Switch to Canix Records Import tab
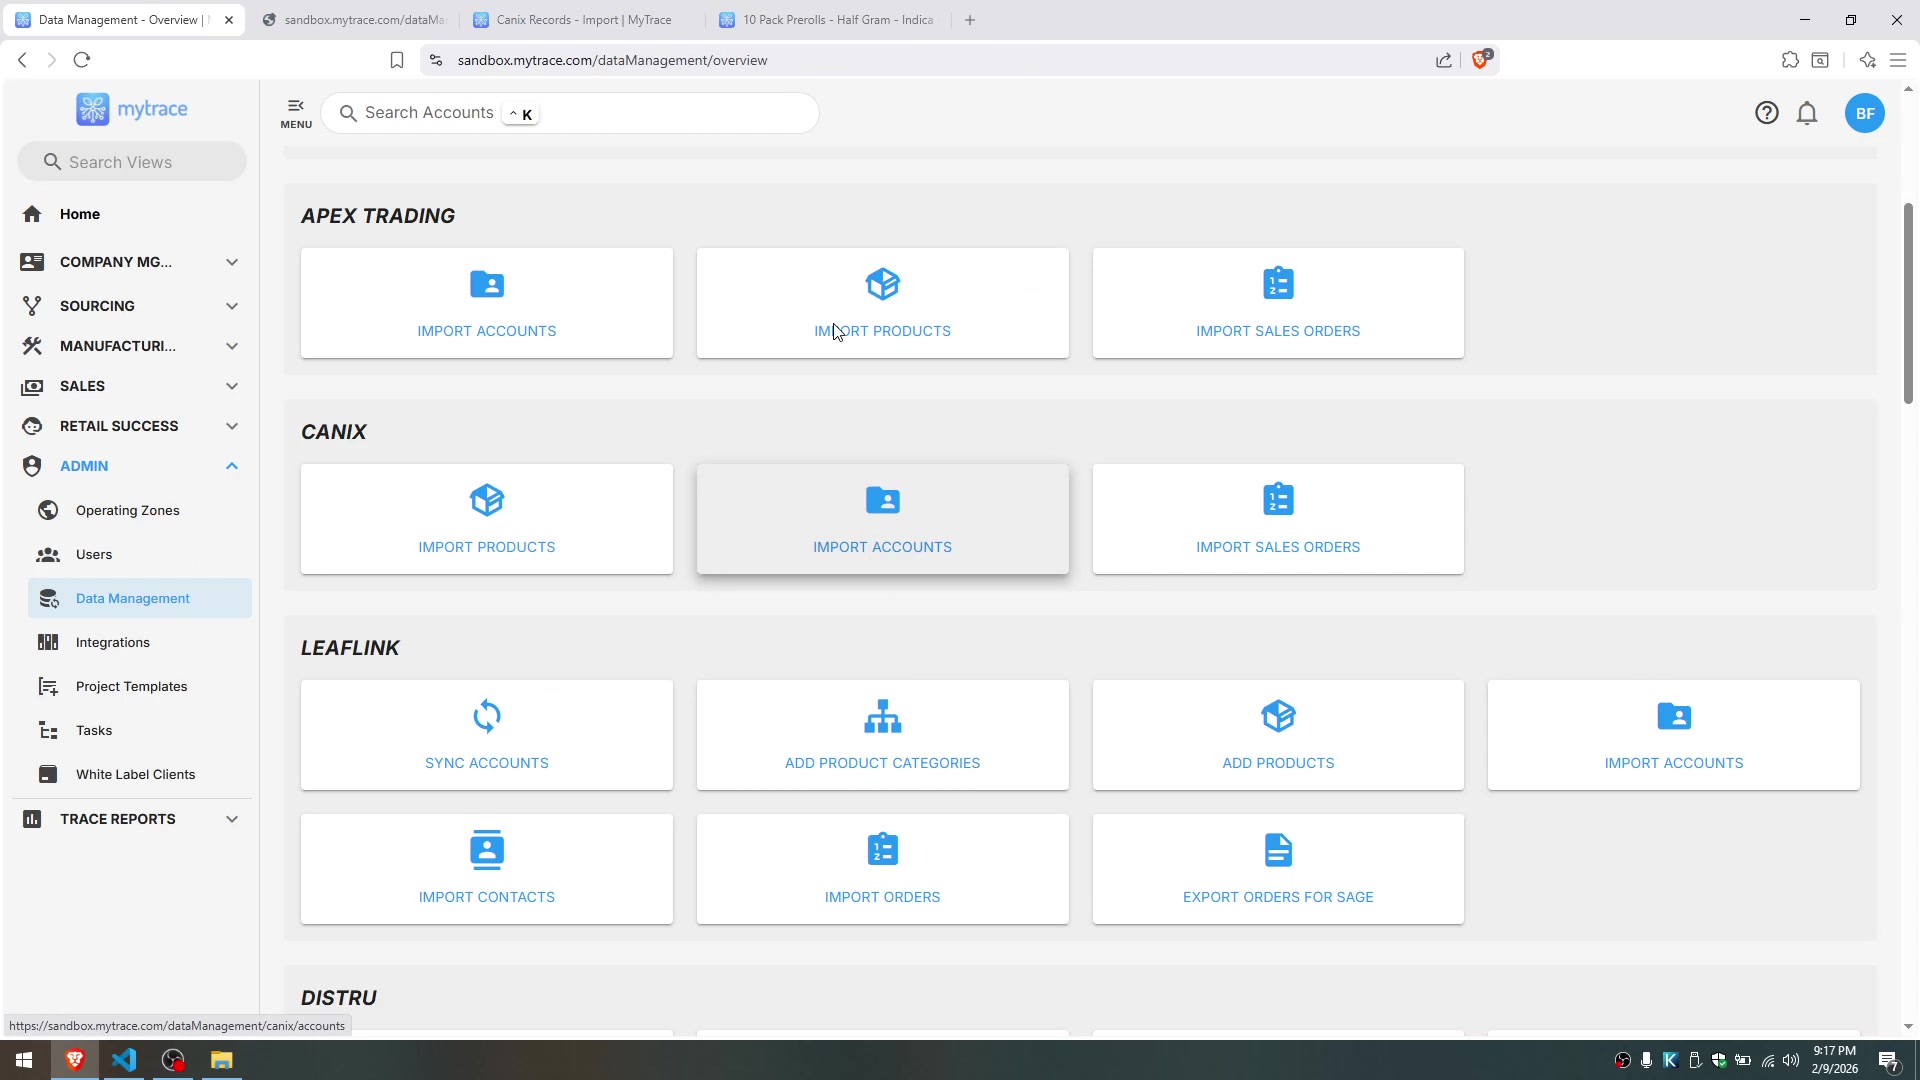Viewport: 1920px width, 1080px height. (x=583, y=20)
